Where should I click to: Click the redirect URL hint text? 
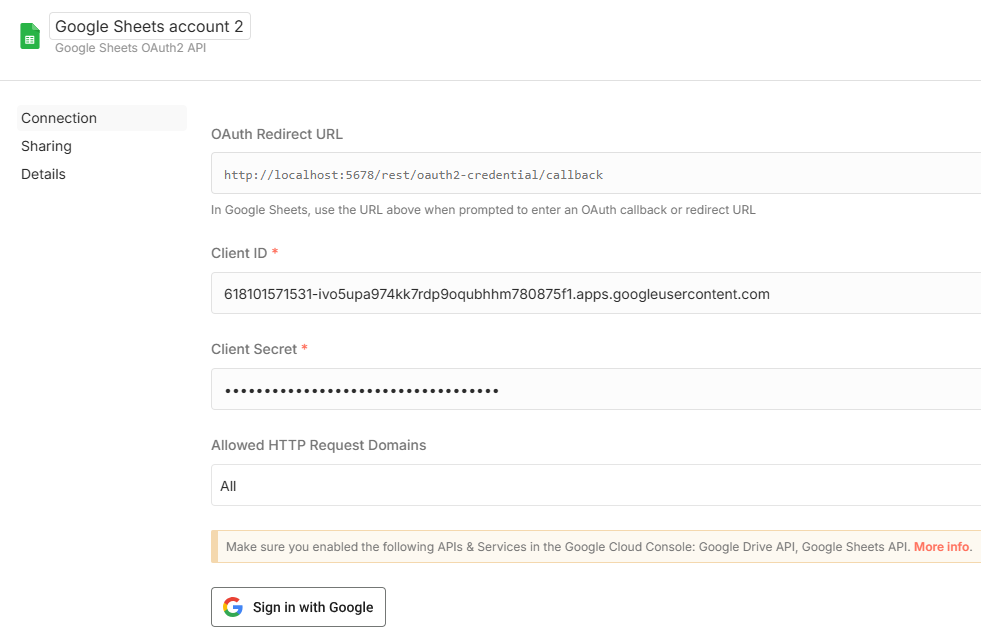pos(483,210)
